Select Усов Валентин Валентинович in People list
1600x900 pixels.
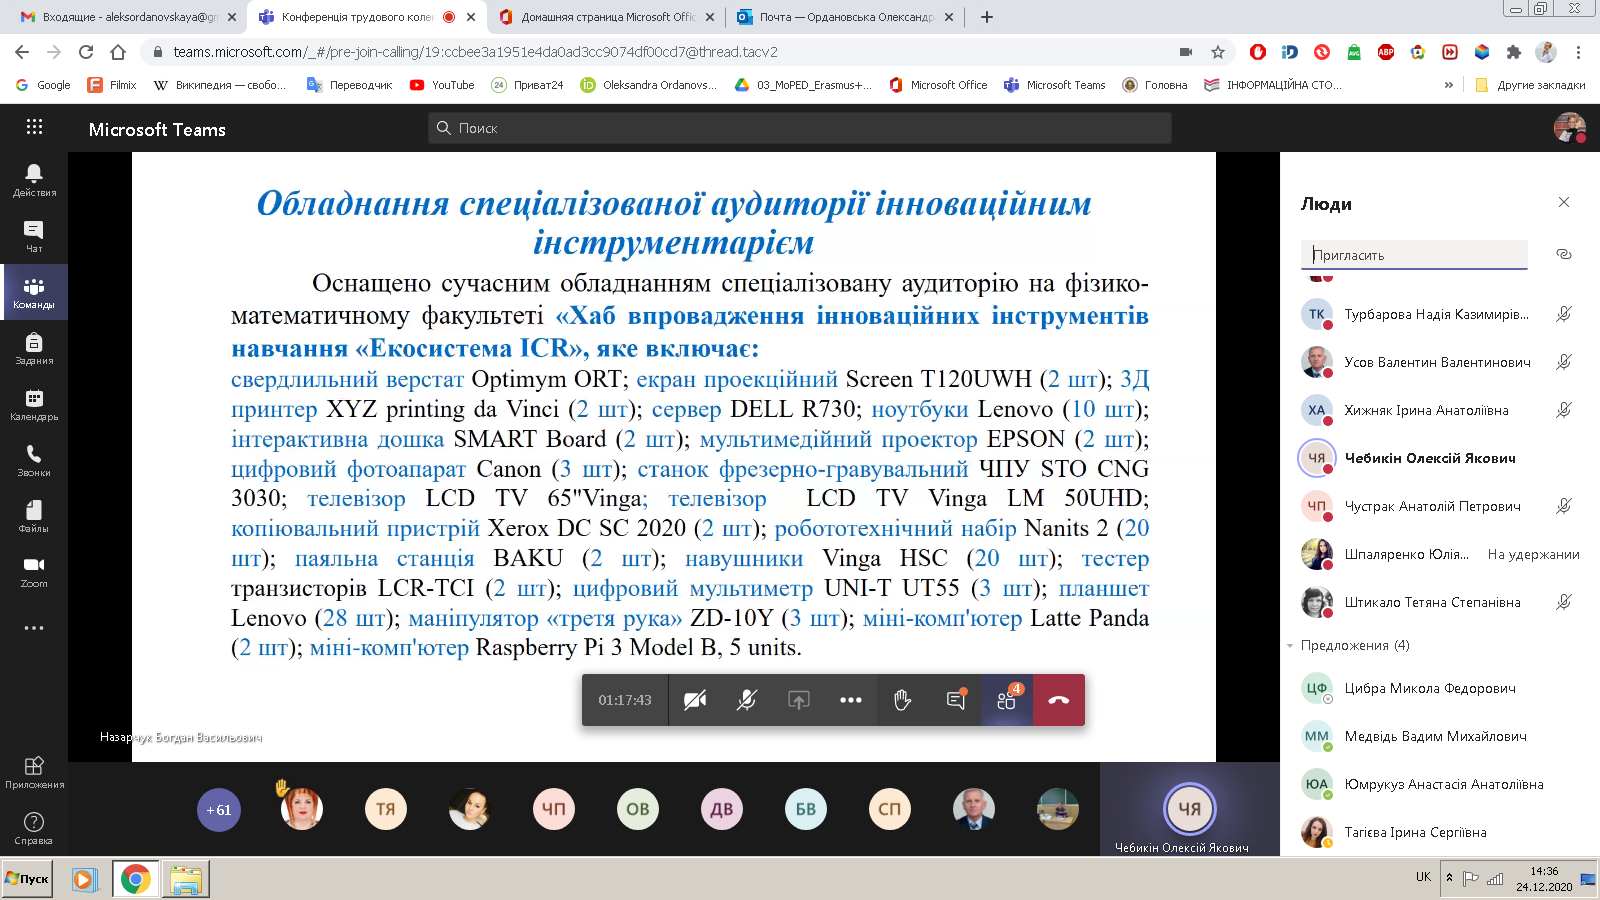tap(1440, 362)
